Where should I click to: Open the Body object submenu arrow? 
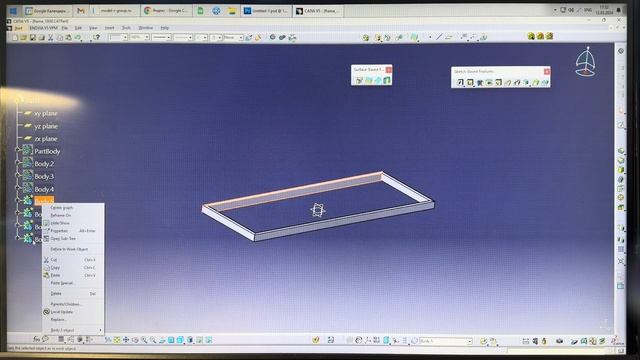tap(100, 330)
